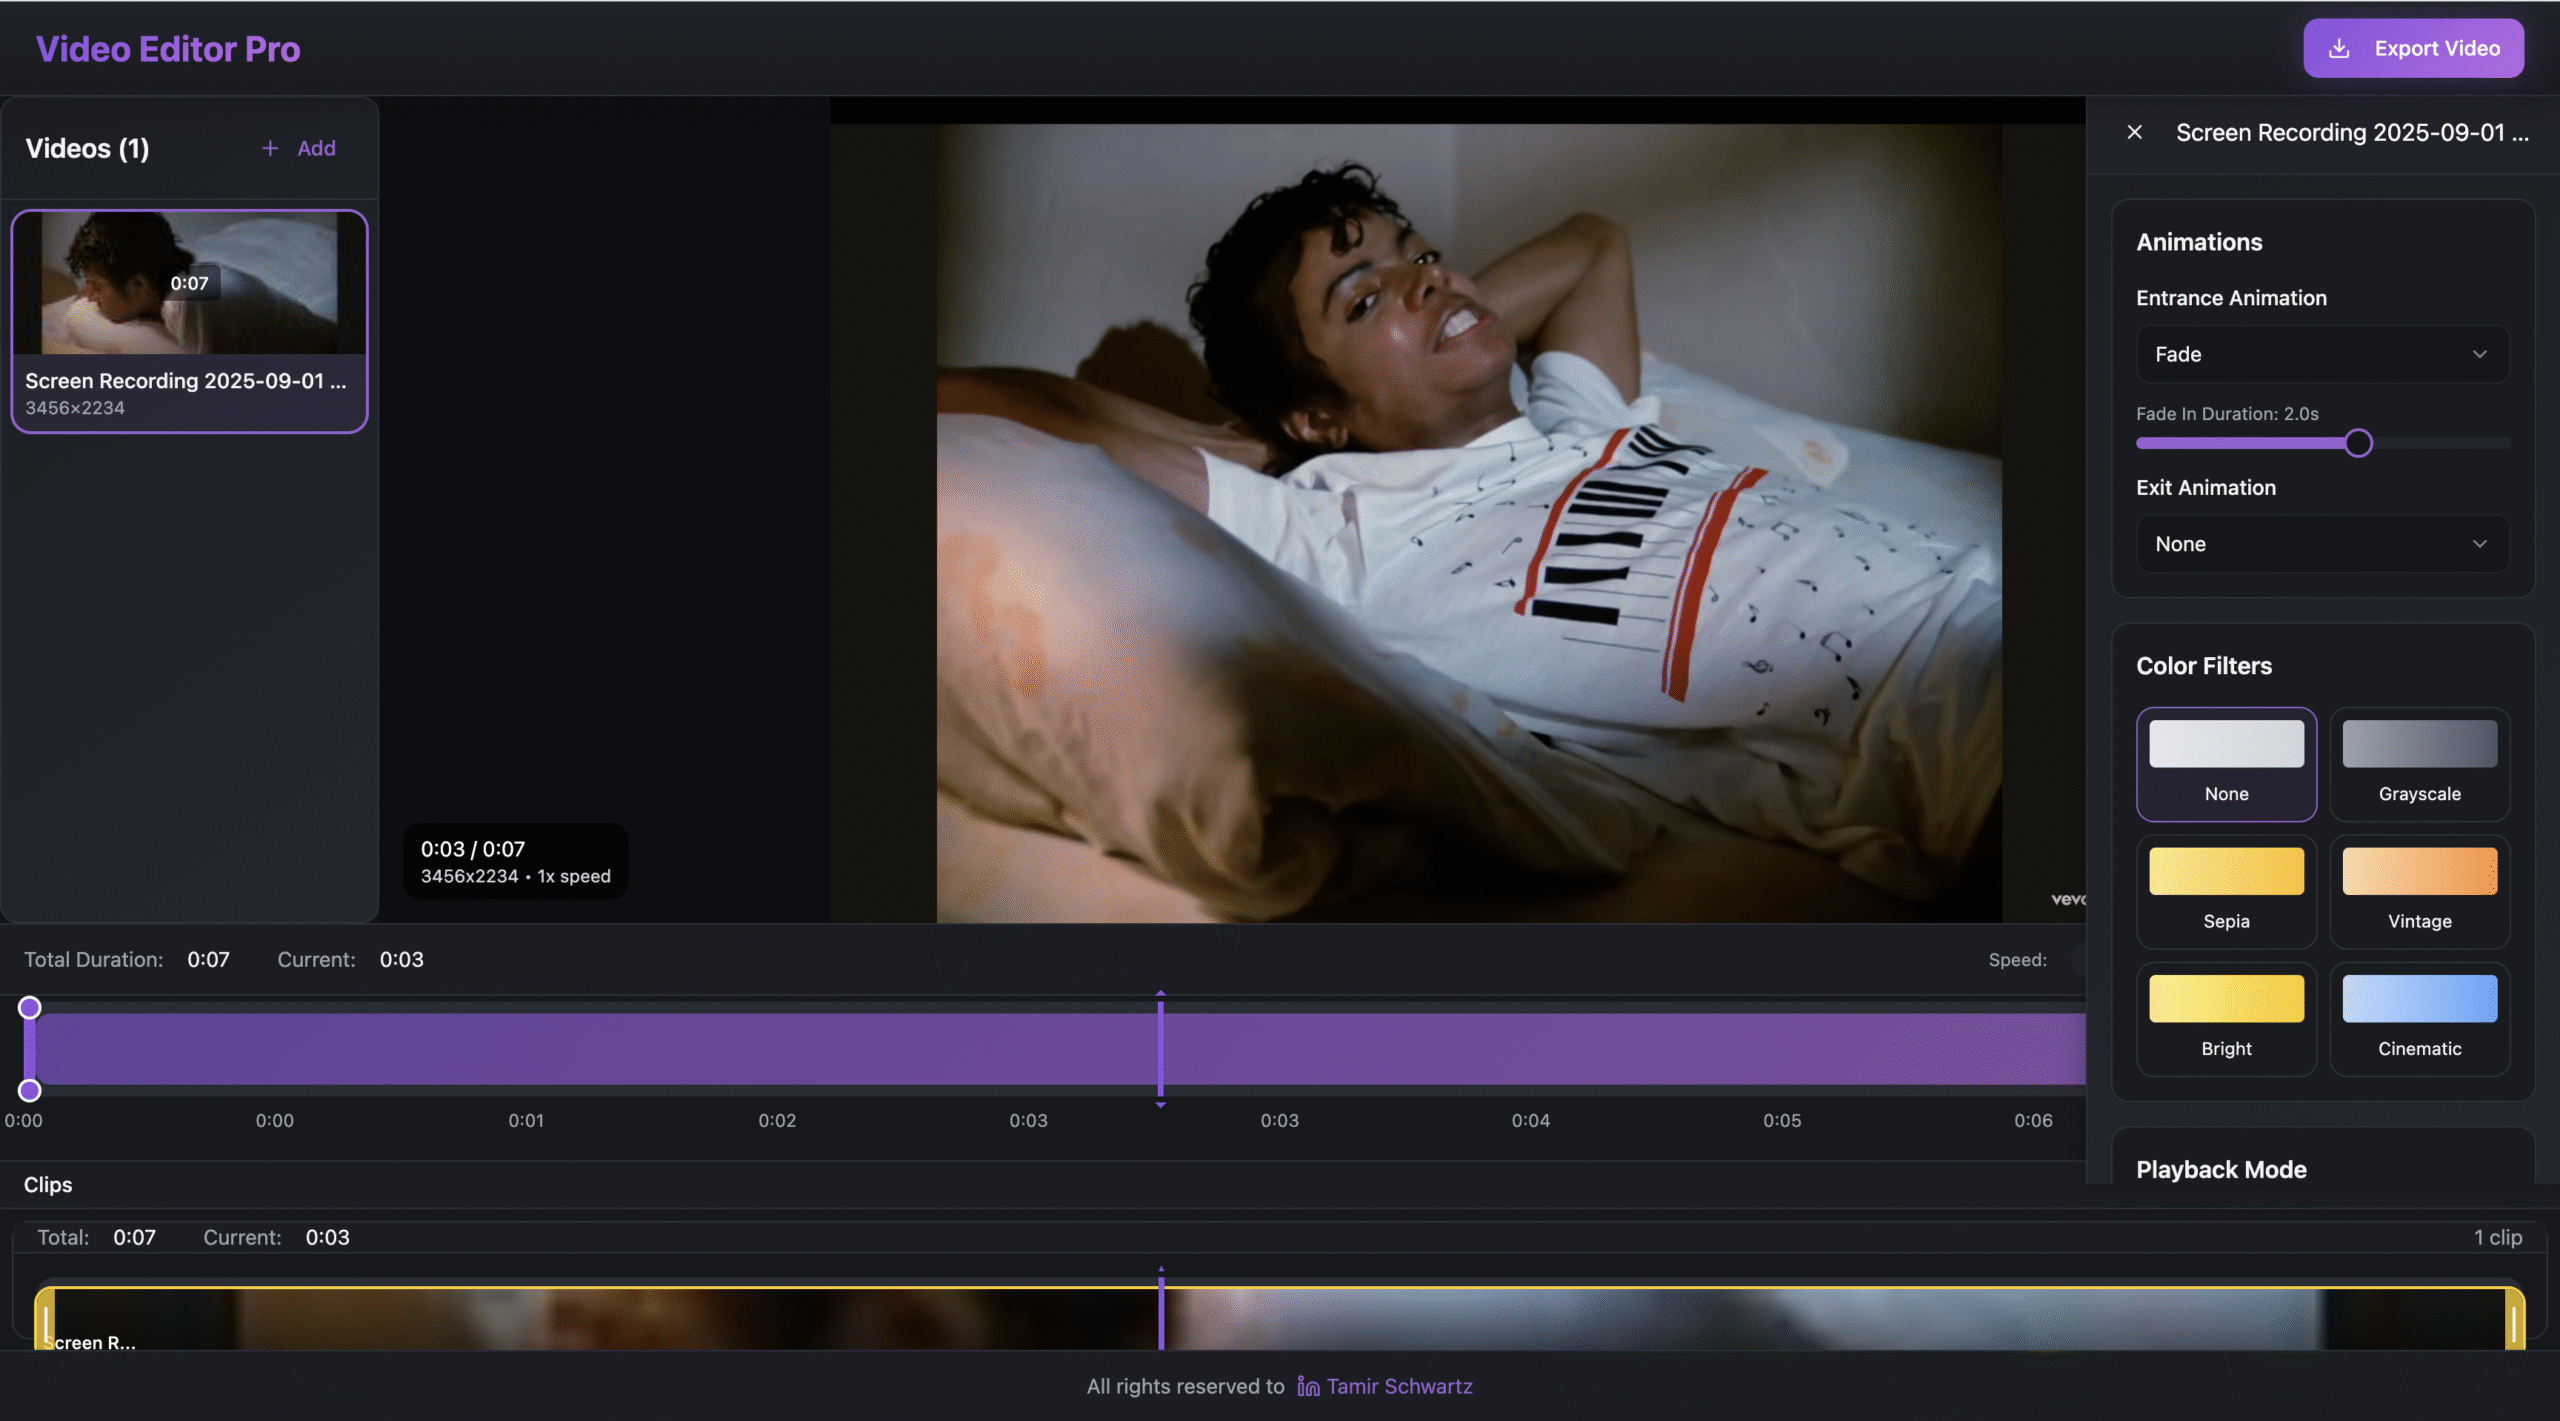Screen dimensions: 2560x1421
Task: Open the Entrance Animation dropdown showing Fade
Action: [2322, 354]
